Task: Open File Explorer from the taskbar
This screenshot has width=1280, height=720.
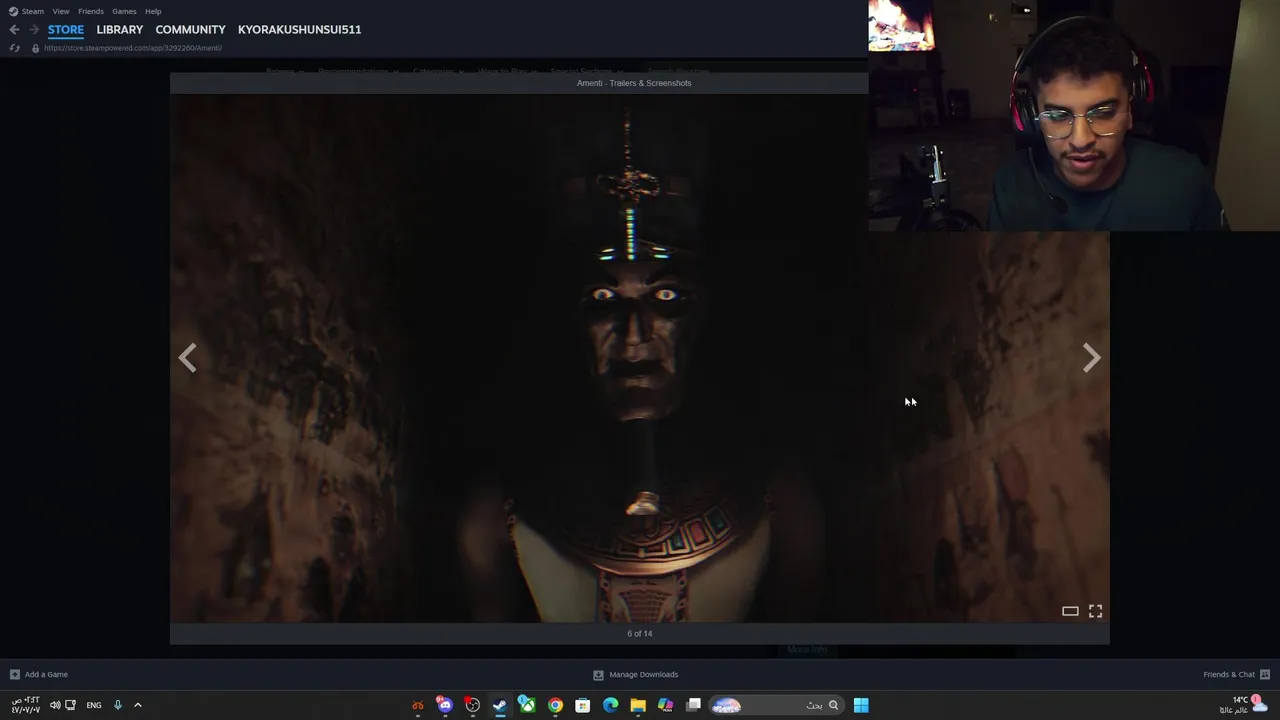Action: click(638, 705)
